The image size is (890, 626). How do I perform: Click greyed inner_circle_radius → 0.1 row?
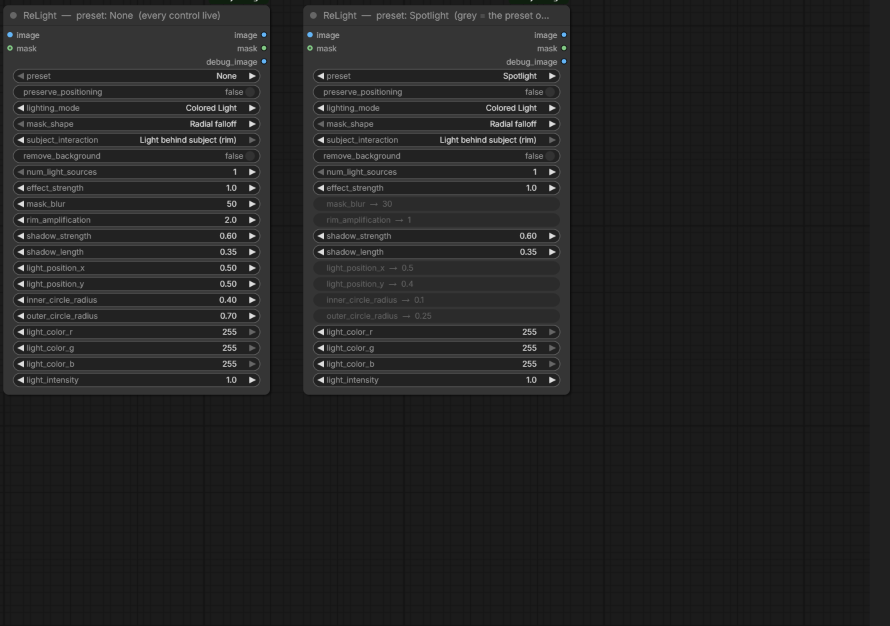(436, 300)
